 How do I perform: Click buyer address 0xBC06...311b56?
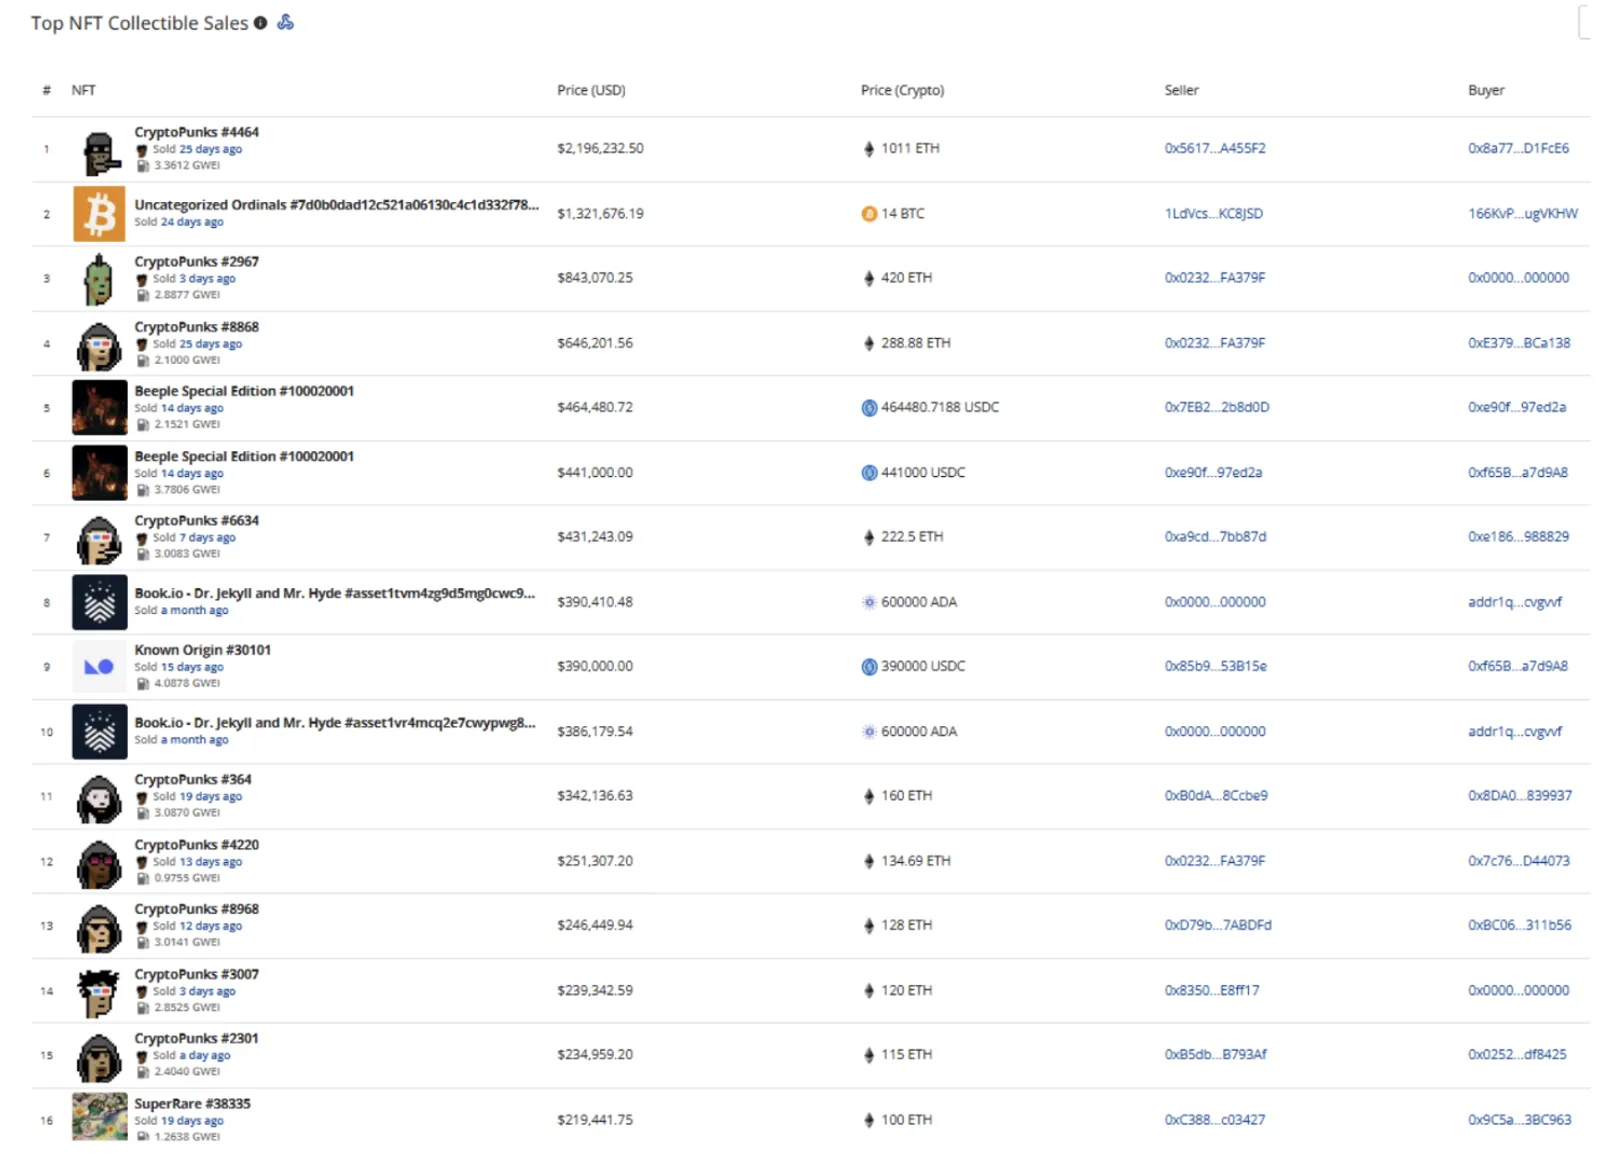(1519, 925)
